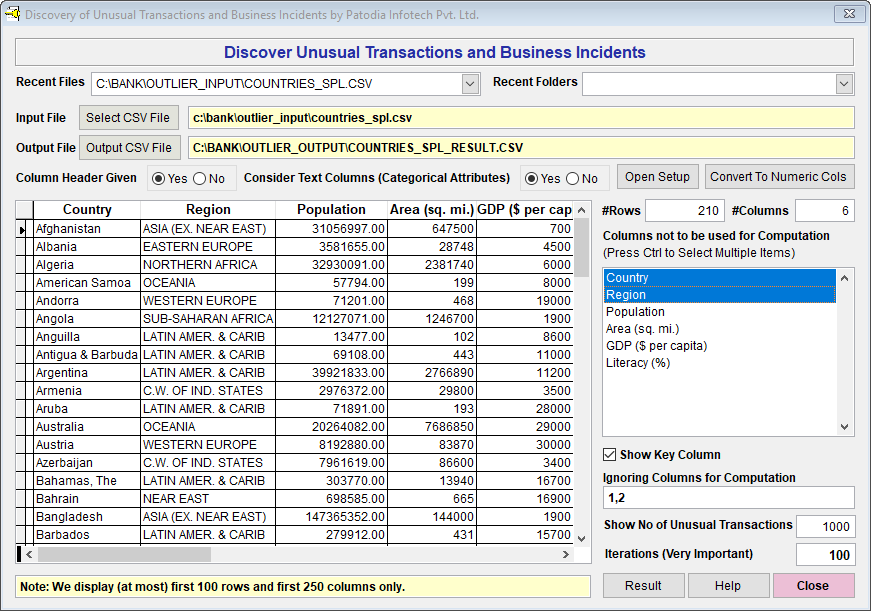Select Population in the columns list
Image resolution: width=871 pixels, height=611 pixels.
635,312
